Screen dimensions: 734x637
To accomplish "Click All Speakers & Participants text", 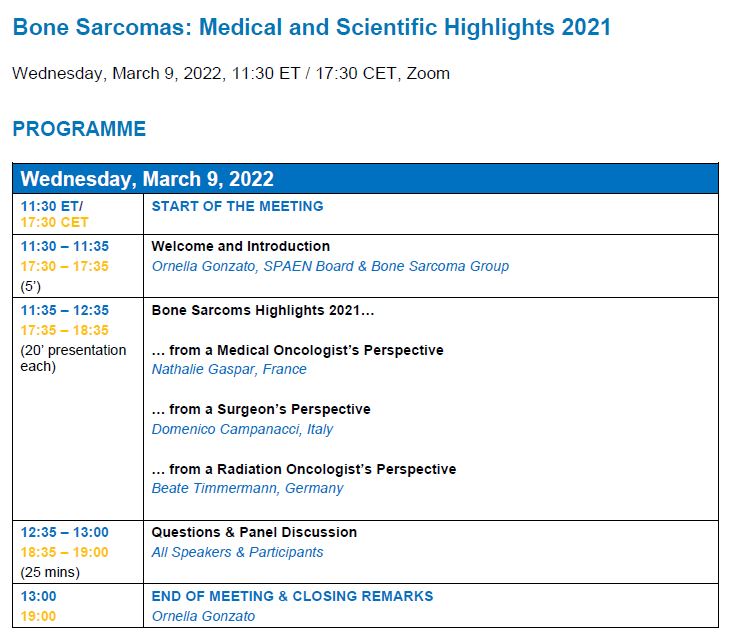I will (237, 552).
